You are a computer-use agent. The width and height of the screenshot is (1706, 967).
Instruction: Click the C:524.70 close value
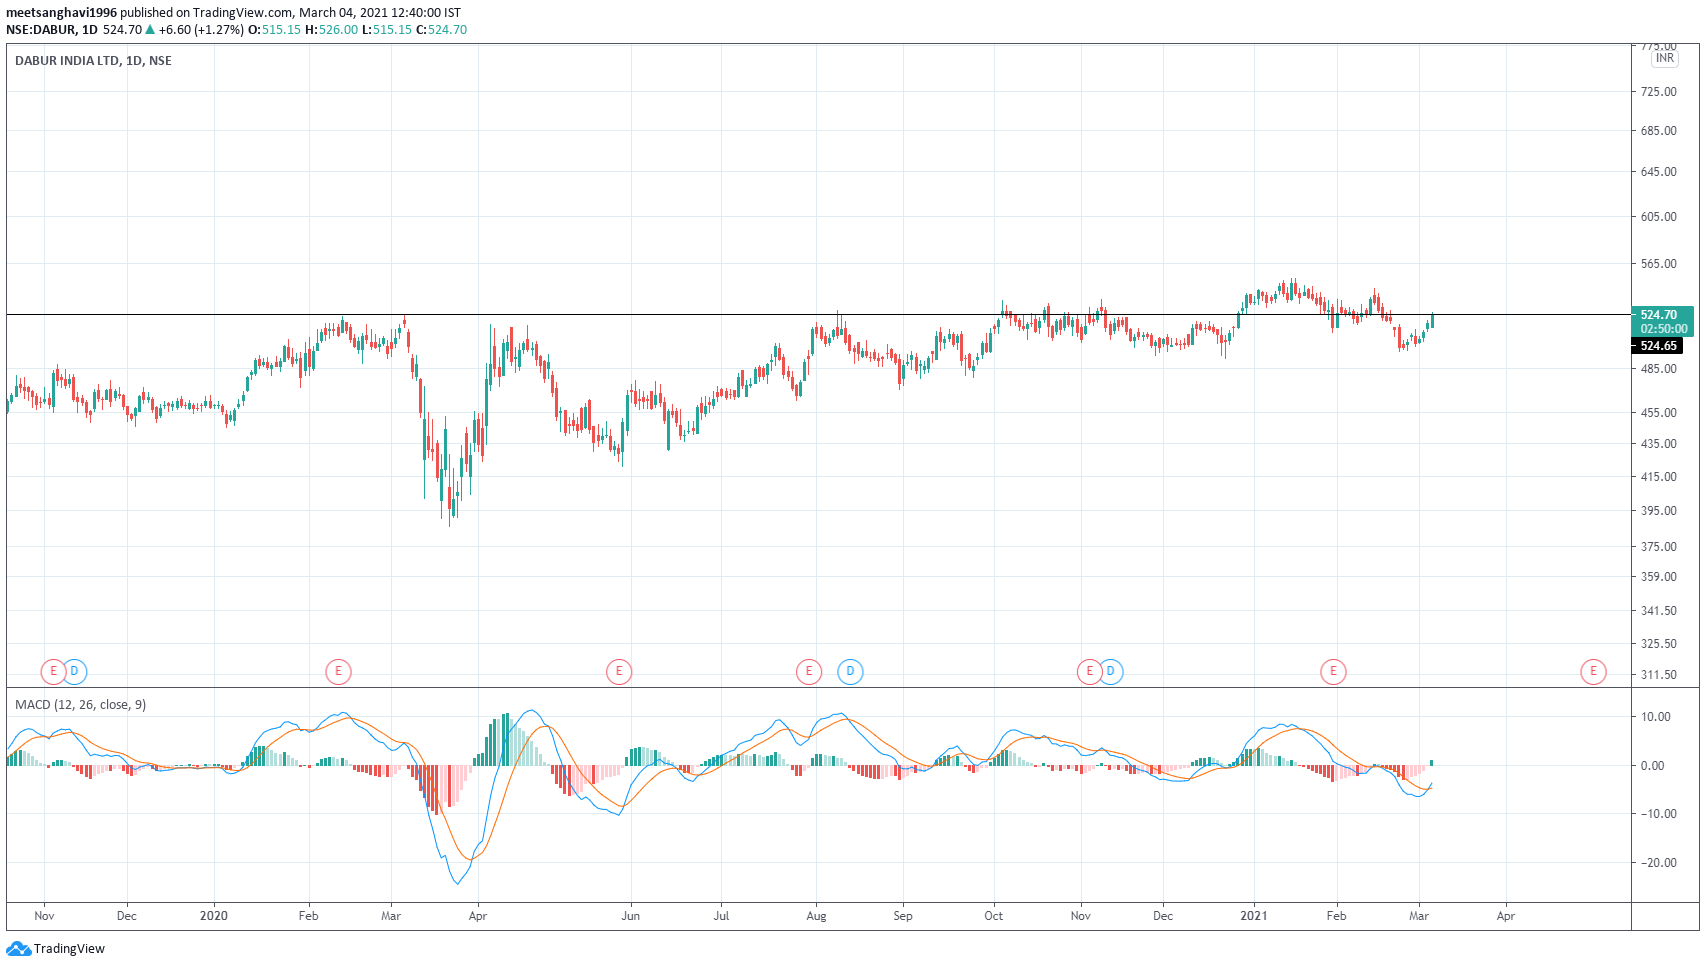[x=441, y=30]
